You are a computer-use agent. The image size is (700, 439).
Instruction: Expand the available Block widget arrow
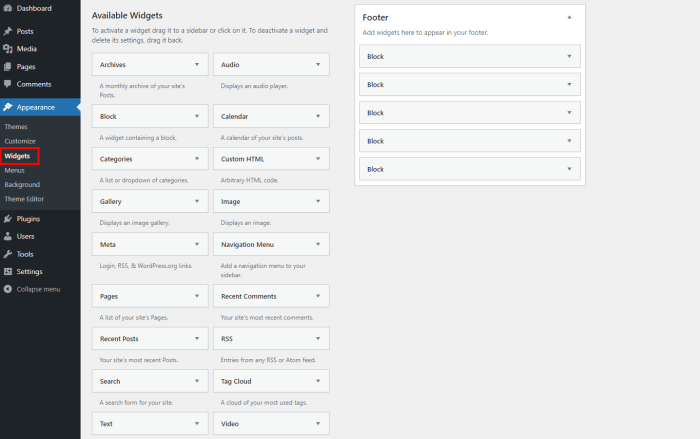pyautogui.click(x=197, y=116)
